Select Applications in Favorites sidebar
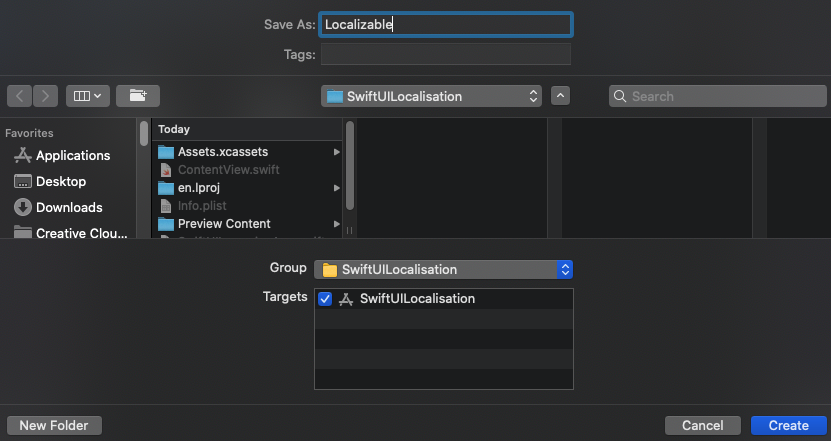 click(x=73, y=155)
